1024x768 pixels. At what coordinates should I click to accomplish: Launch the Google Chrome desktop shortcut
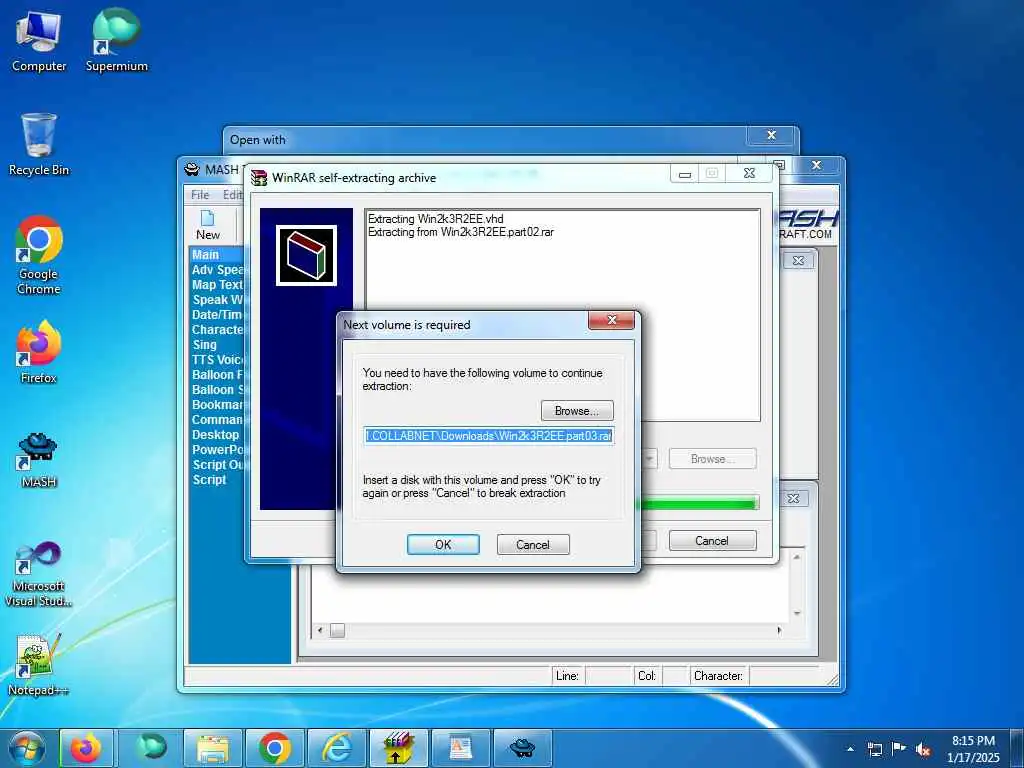[x=39, y=255]
